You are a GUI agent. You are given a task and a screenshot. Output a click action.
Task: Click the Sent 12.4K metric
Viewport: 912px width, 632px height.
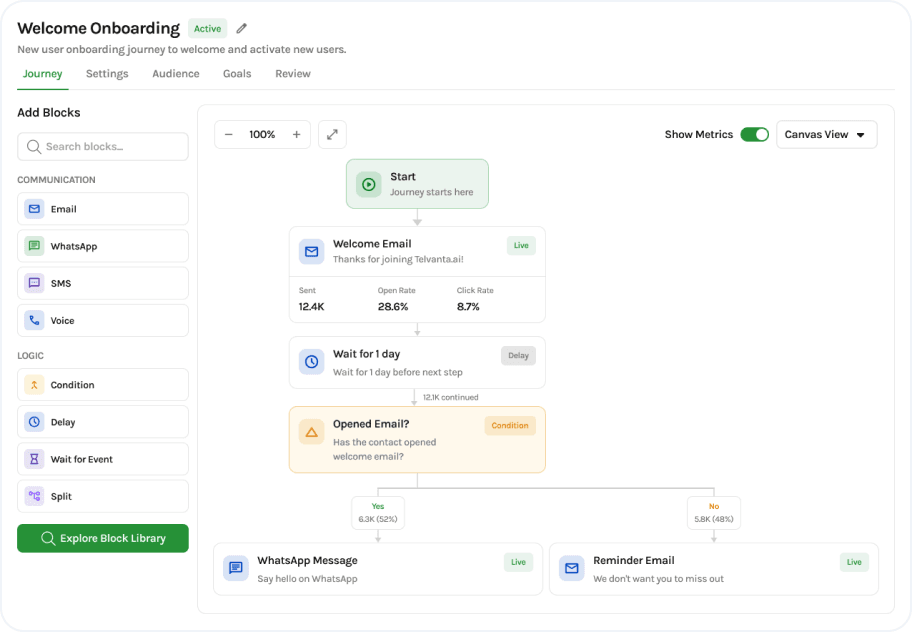pyautogui.click(x=312, y=299)
